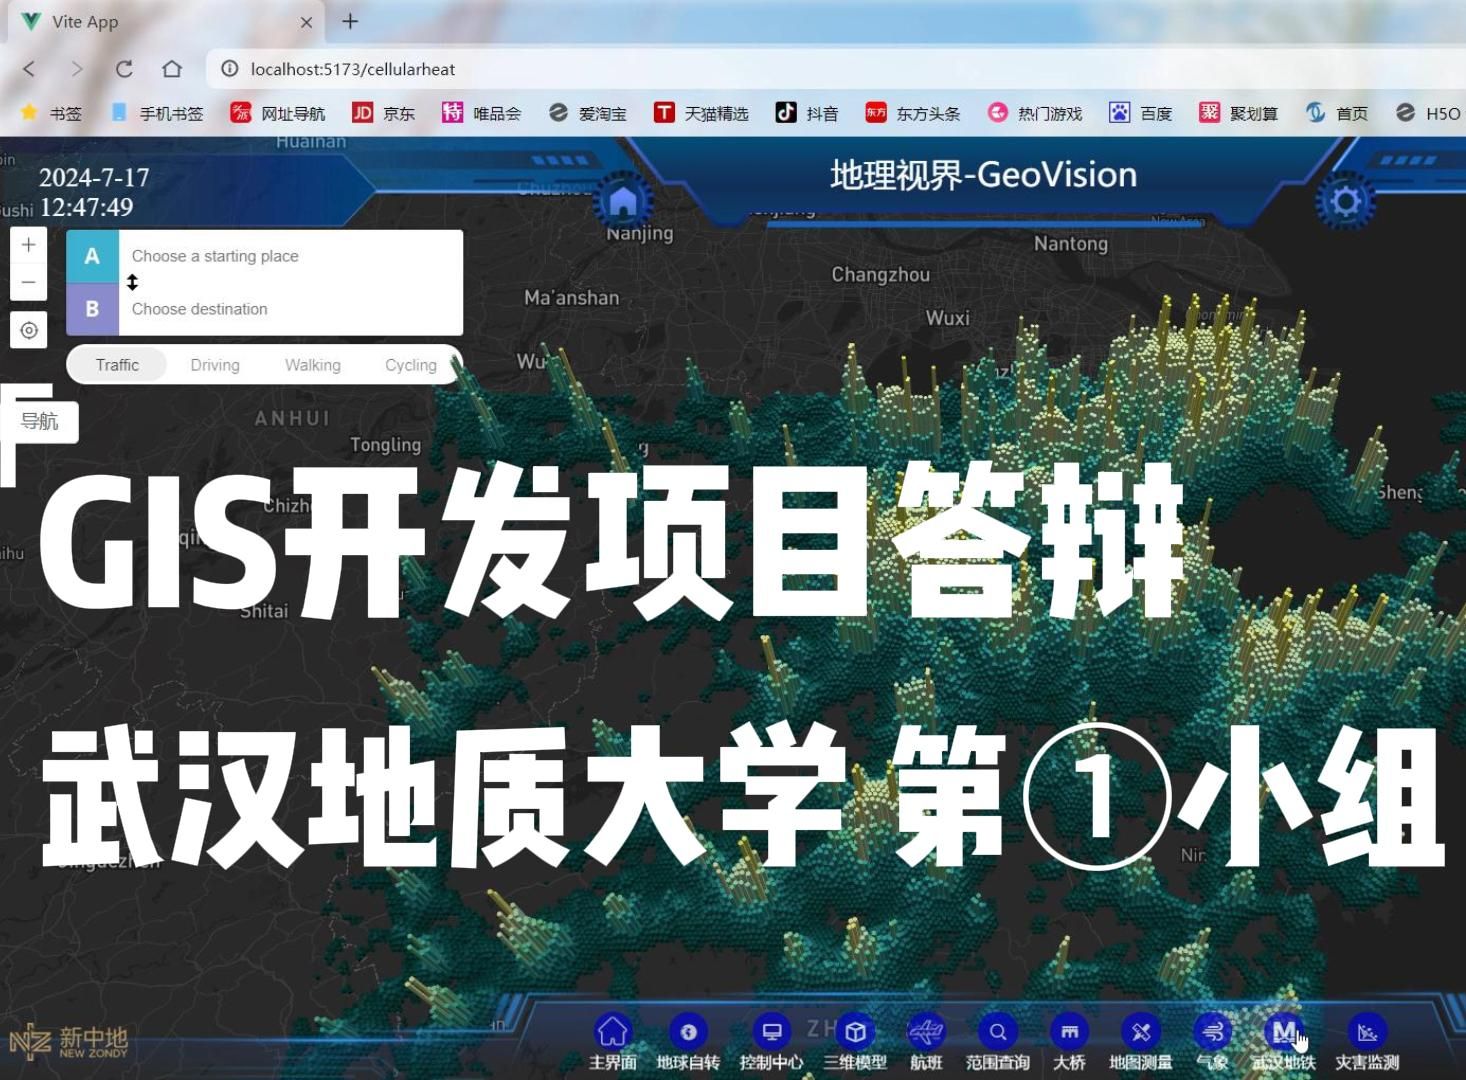Open the H5O bookmark
This screenshot has width=1466, height=1080.
1428,113
